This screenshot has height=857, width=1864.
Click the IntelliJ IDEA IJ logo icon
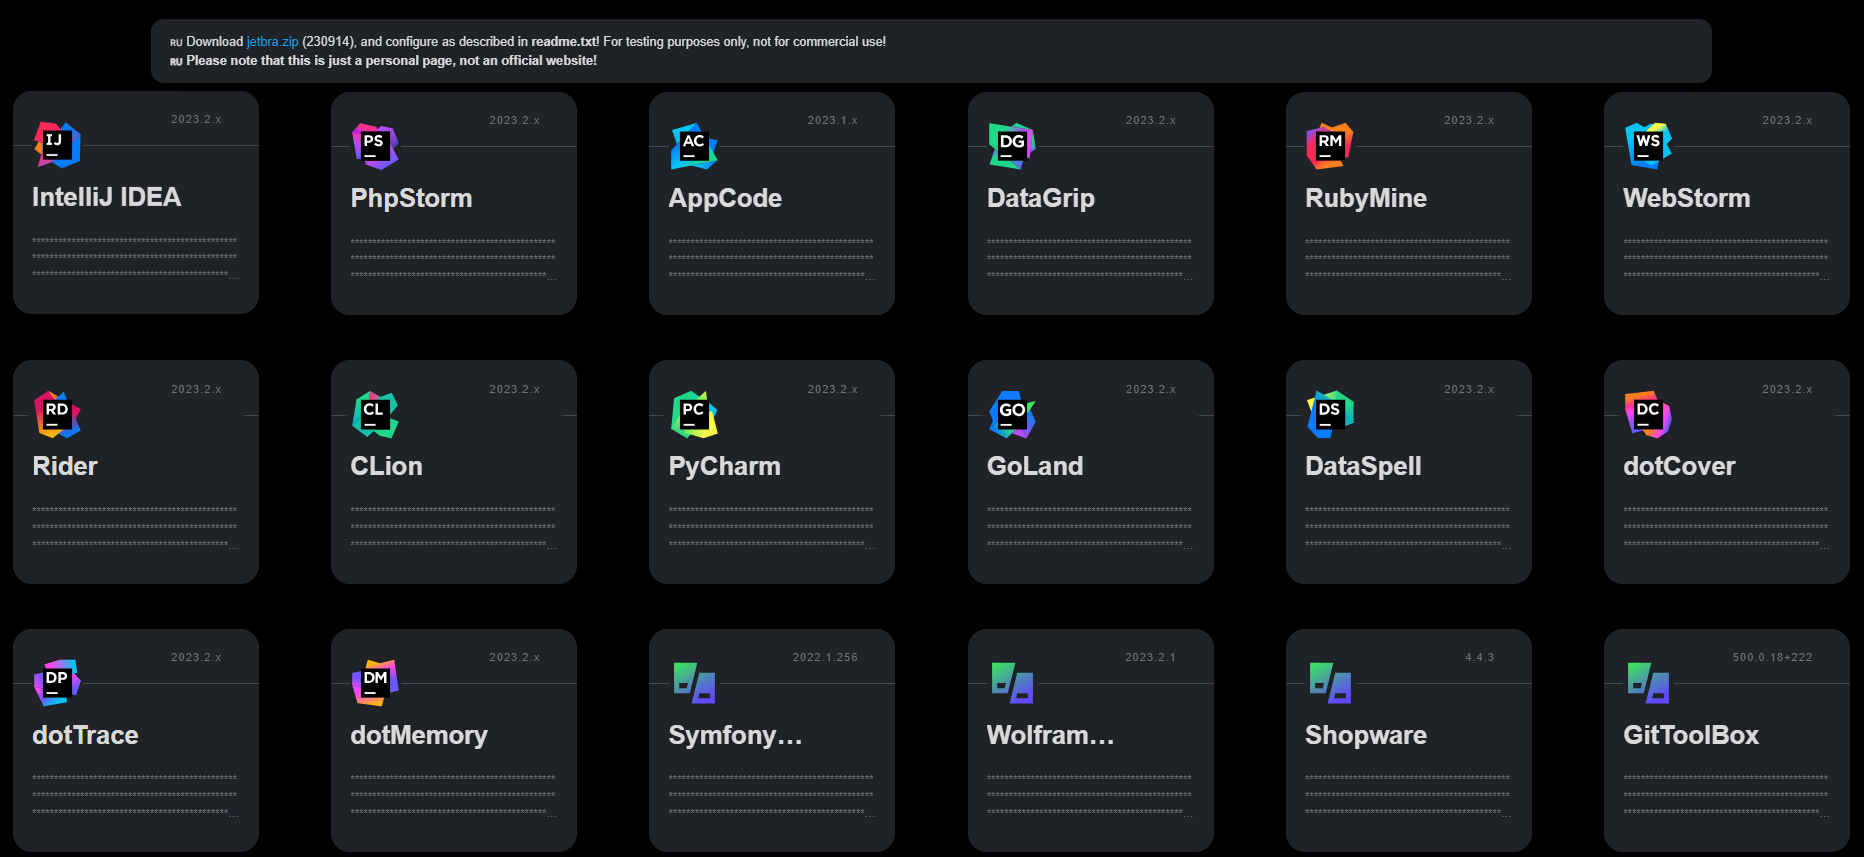57,144
